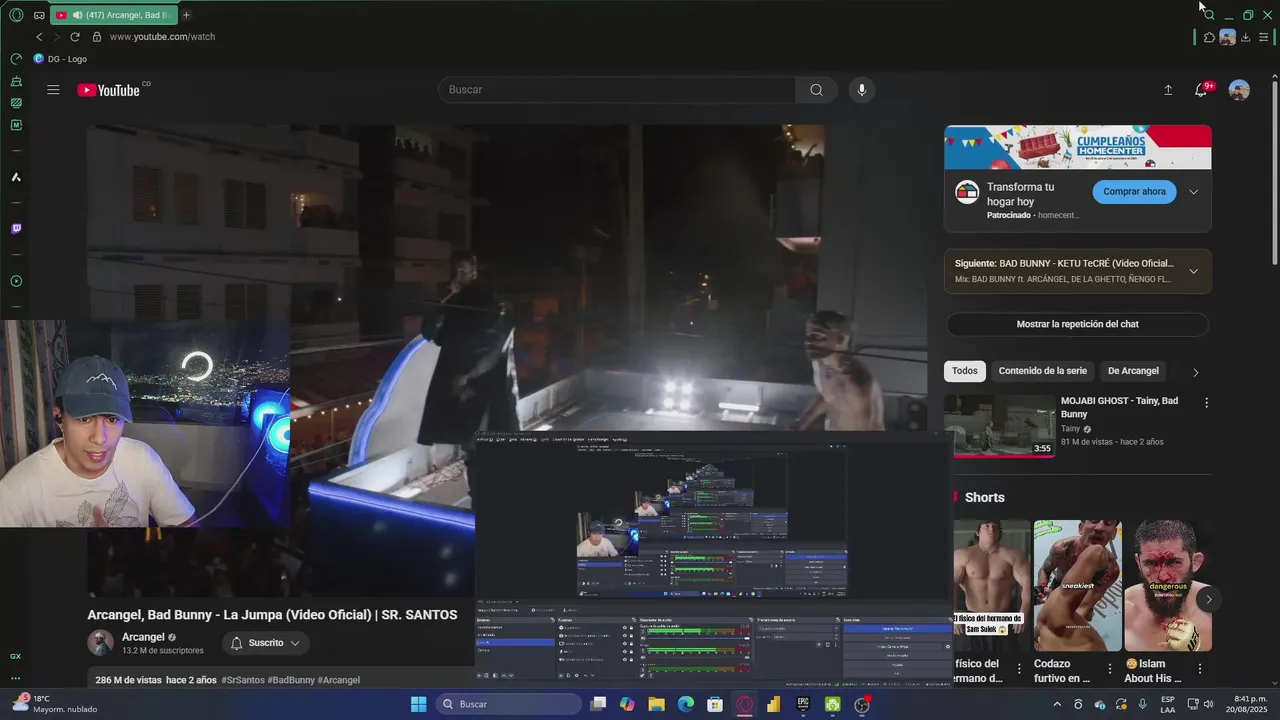Open a new browser tab

coord(186,15)
